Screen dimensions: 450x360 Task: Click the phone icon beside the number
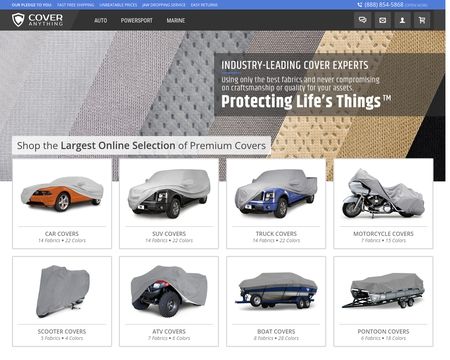click(360, 5)
